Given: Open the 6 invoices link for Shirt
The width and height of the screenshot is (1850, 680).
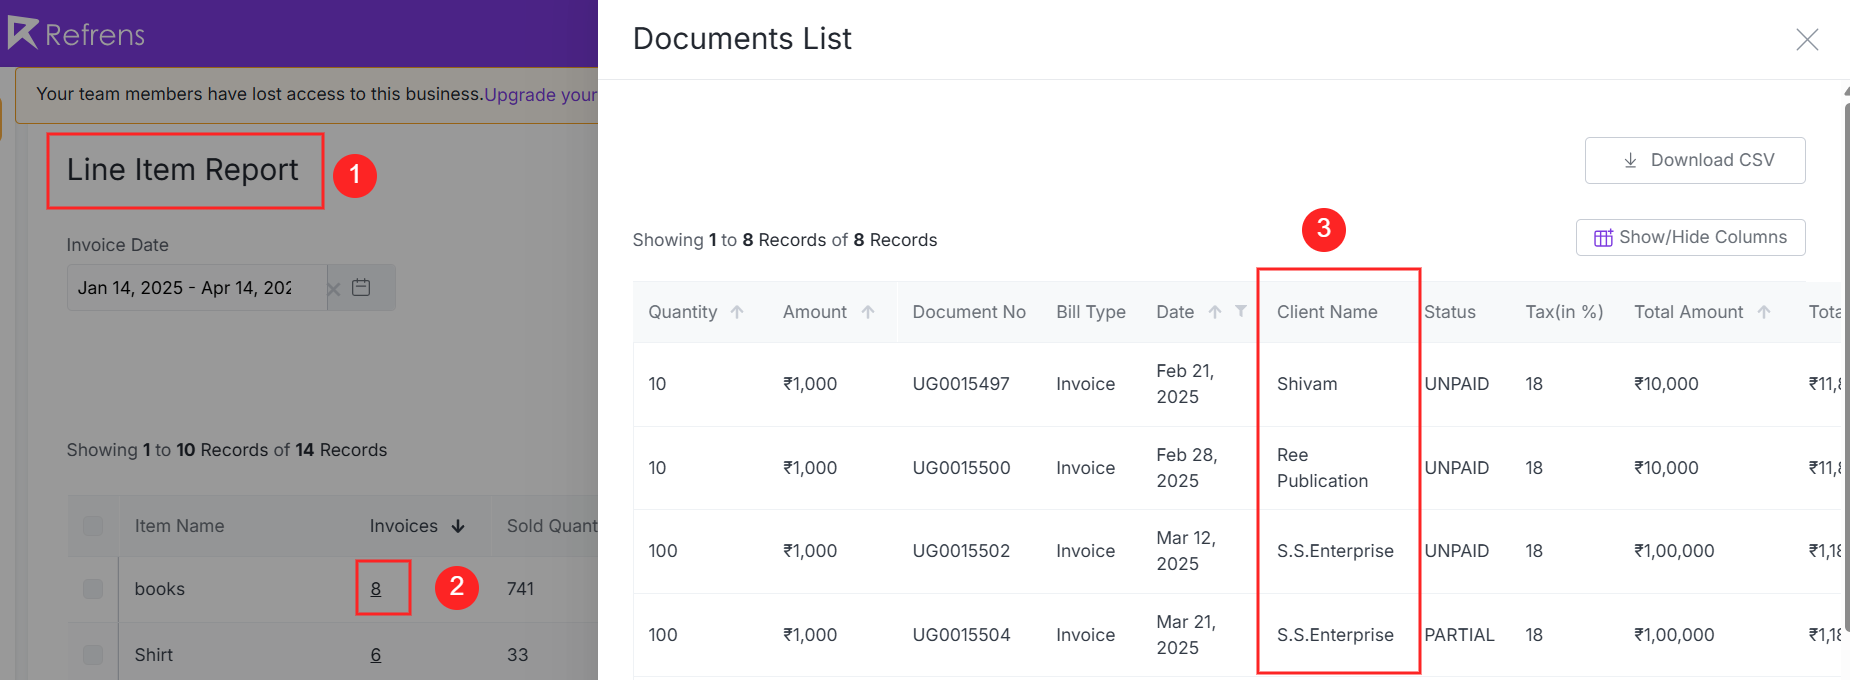Looking at the screenshot, I should pos(376,655).
